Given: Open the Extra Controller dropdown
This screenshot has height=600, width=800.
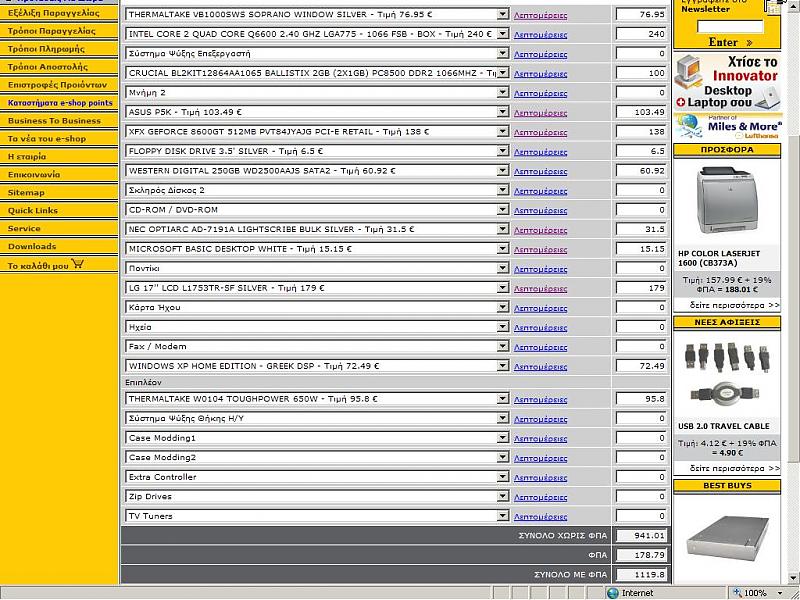Looking at the screenshot, I should click(503, 477).
